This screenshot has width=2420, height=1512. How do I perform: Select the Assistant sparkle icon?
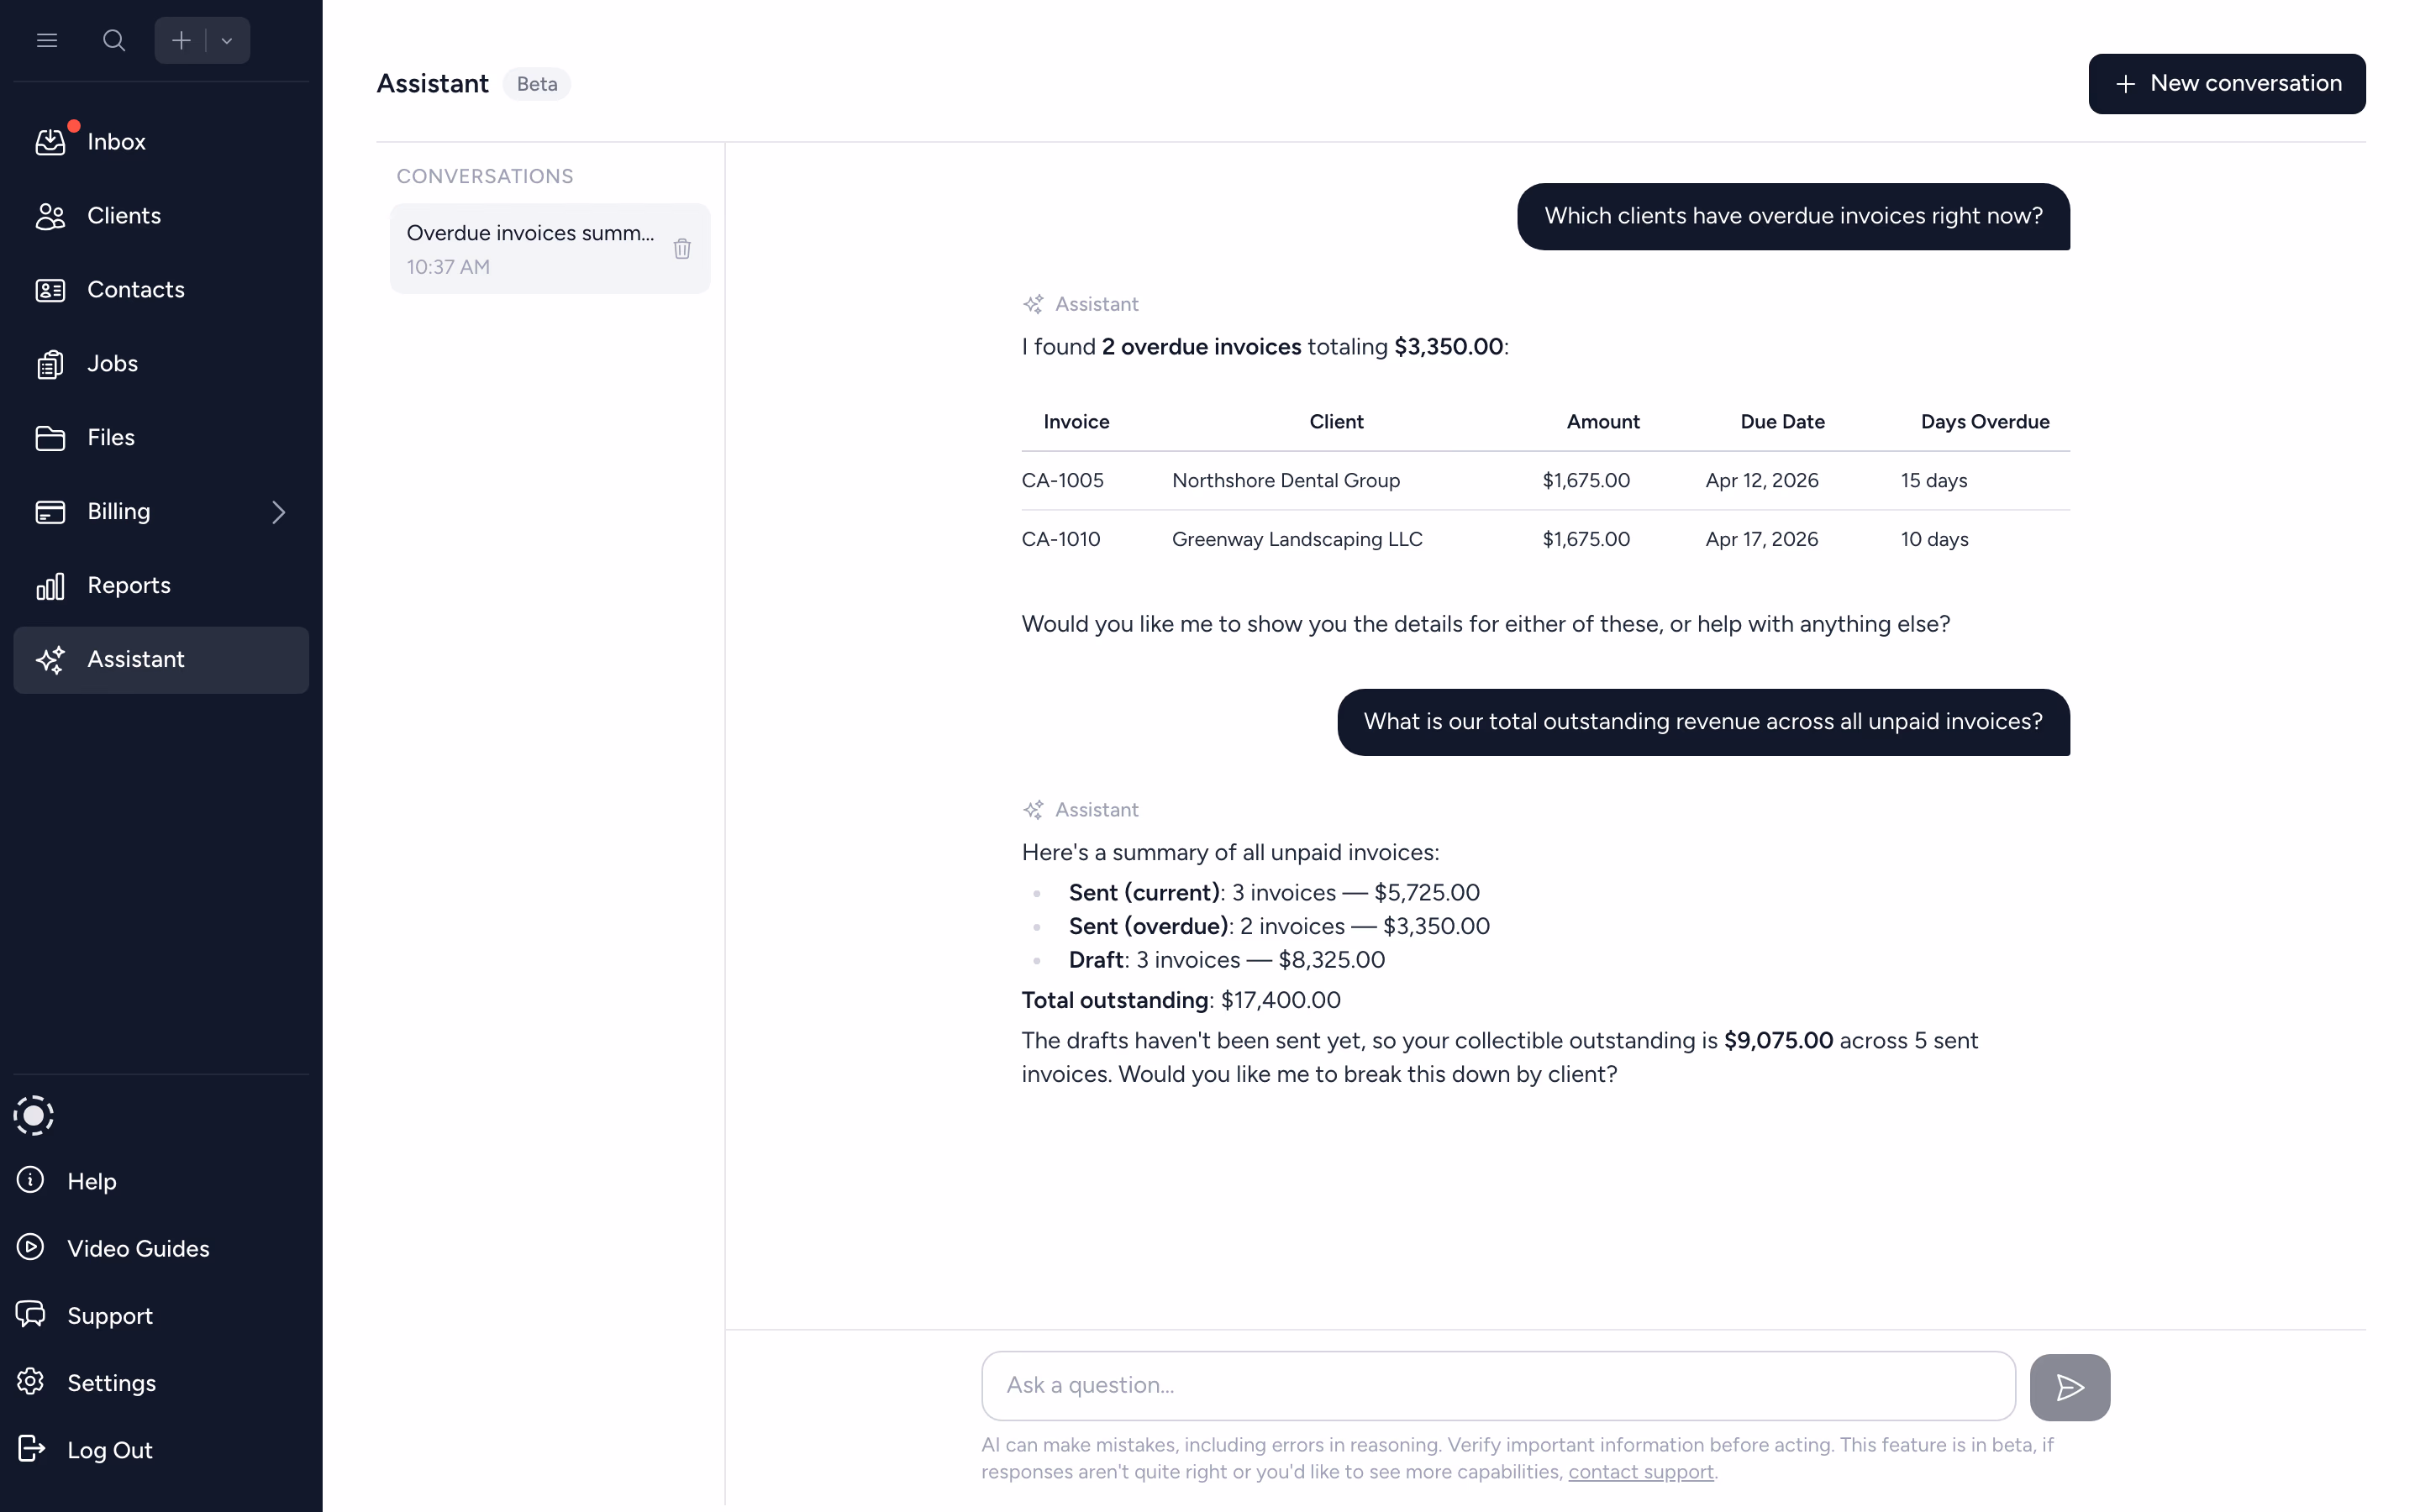[x=50, y=660]
